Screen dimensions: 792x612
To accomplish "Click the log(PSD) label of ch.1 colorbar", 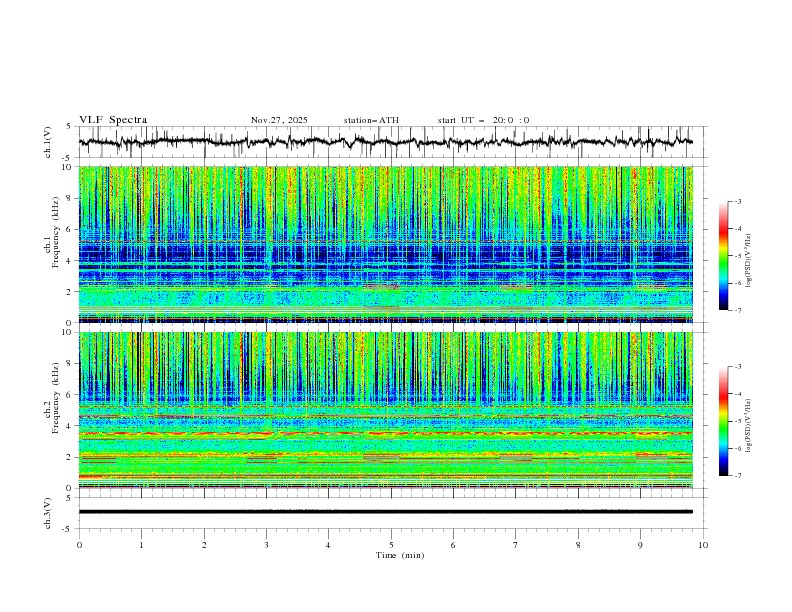I will pyautogui.click(x=749, y=261).
